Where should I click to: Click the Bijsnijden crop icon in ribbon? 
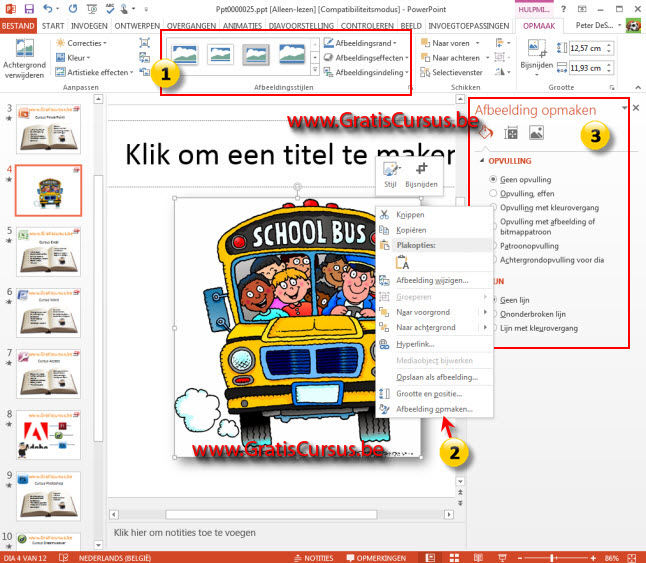(536, 49)
